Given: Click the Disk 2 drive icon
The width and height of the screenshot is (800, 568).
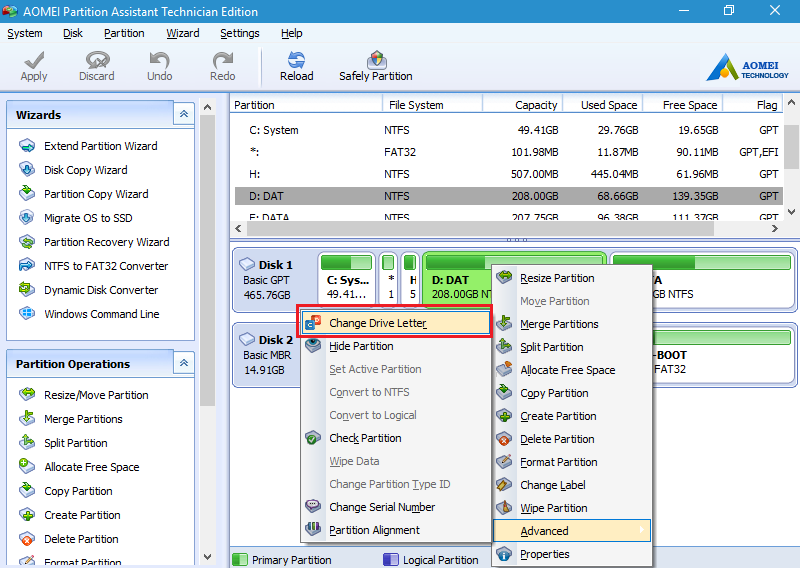Looking at the screenshot, I should tap(247, 339).
